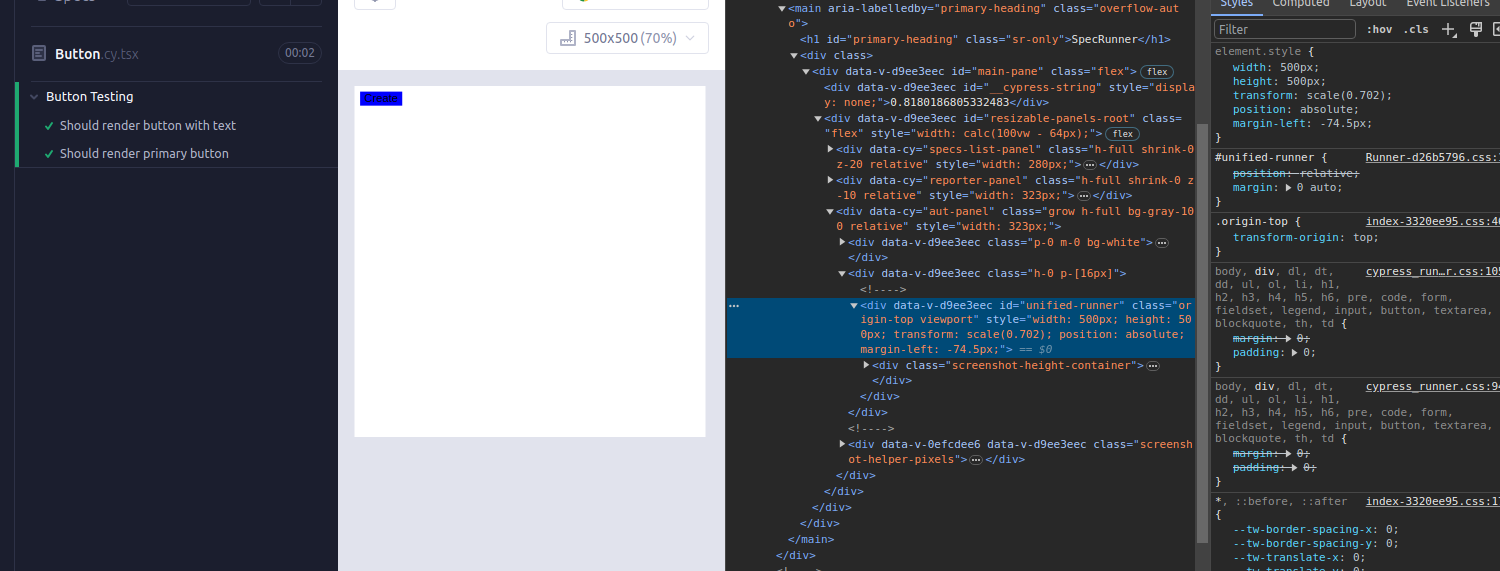Select test 'Should render button with text'
1500x571 pixels.
click(x=148, y=126)
